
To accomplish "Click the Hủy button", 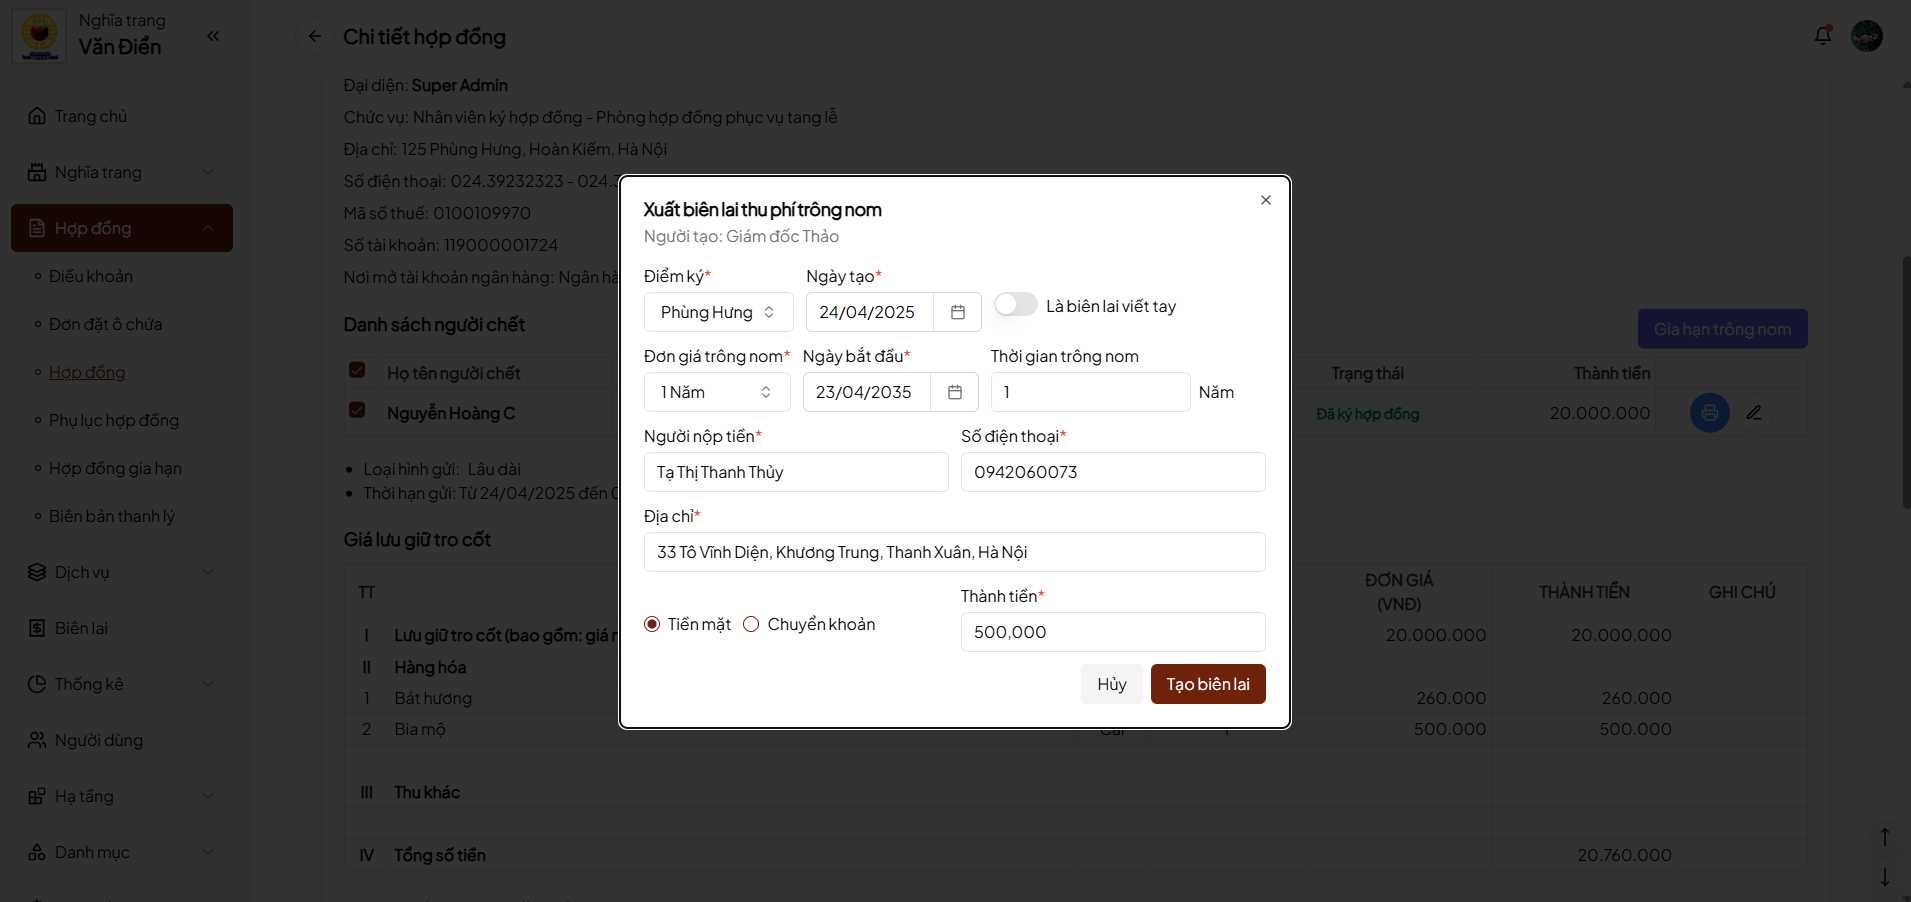I will point(1111,684).
